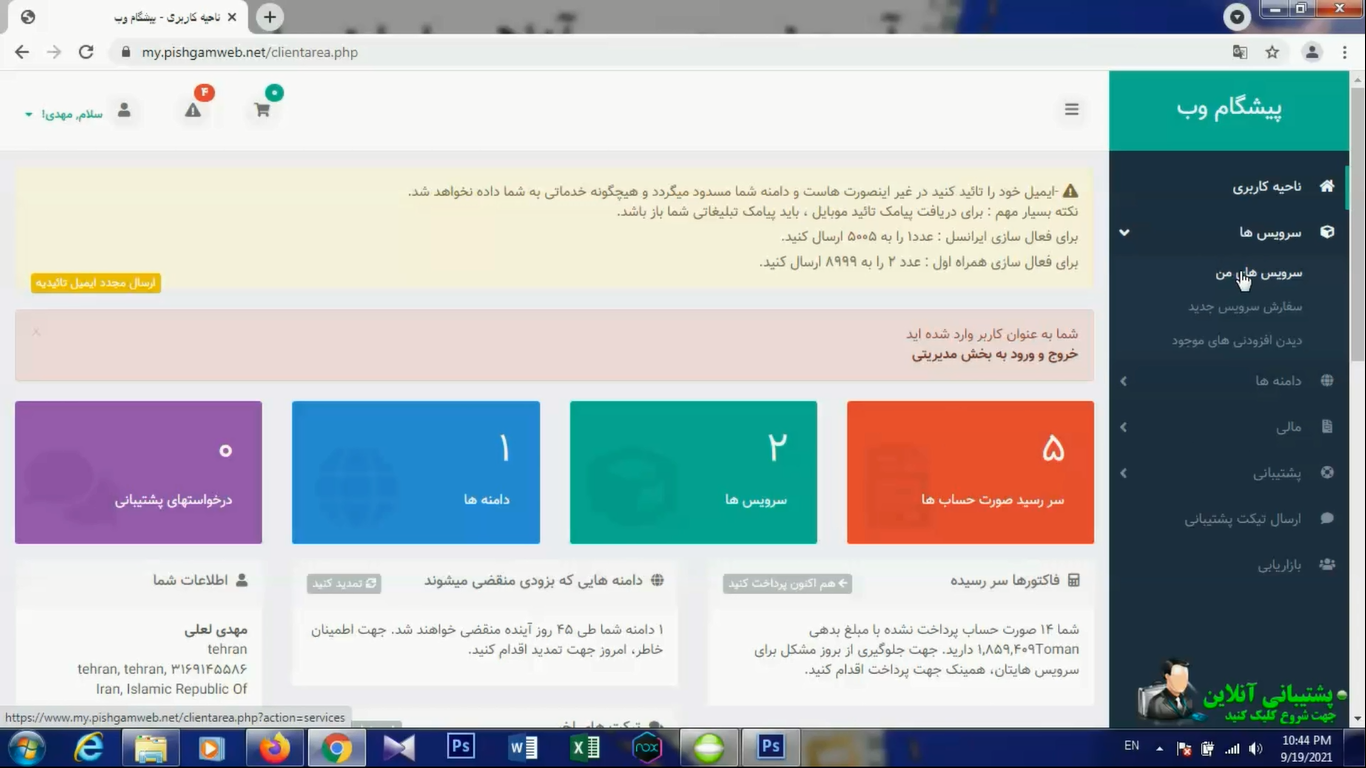Open سرویس های من submenu item
1366x768 pixels.
(x=1259, y=273)
